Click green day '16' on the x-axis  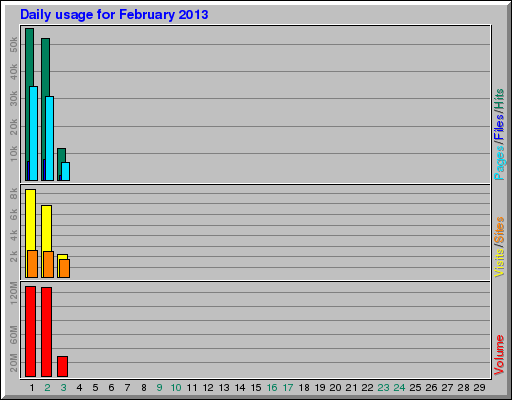point(272,388)
